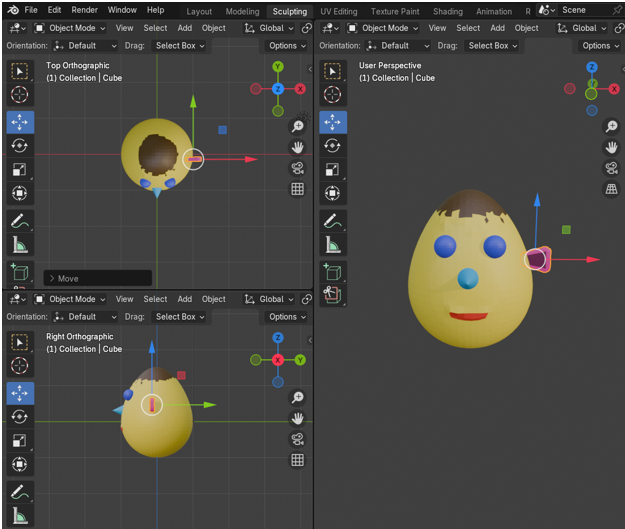The image size is (625, 529).
Task: Open the Orientation Default dropdown in the Top Orthographic viewport
Action: pyautogui.click(x=84, y=46)
